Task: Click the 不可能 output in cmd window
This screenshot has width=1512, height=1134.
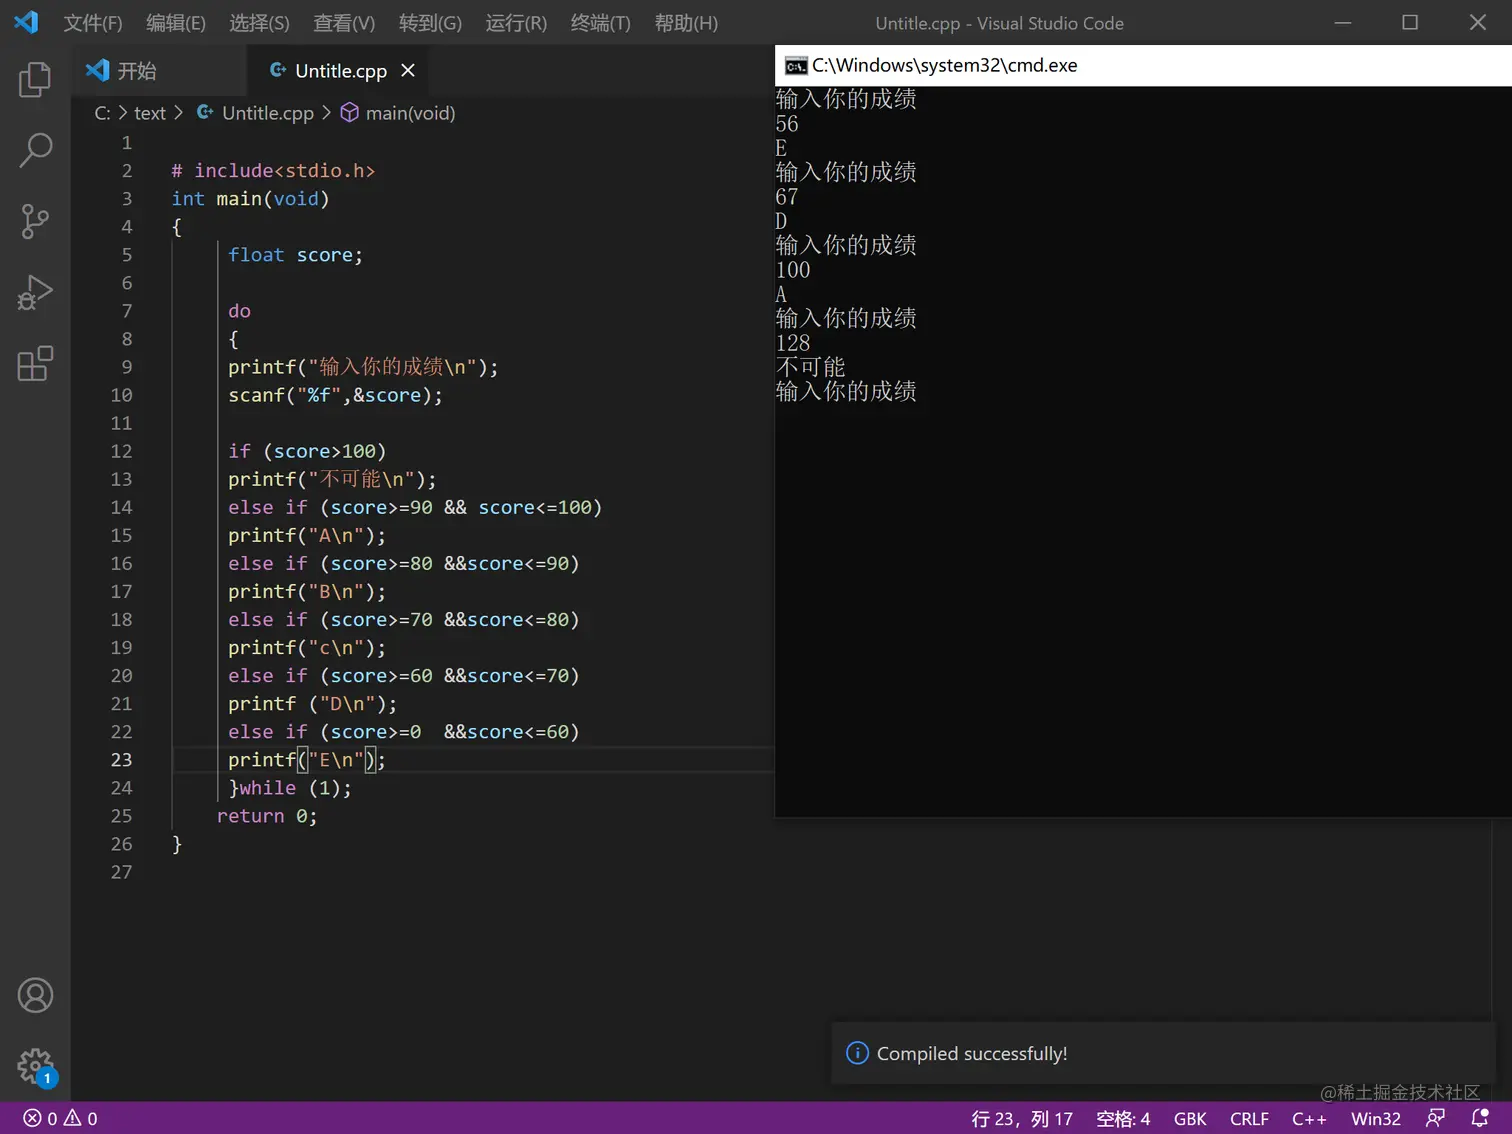Action: [811, 367]
